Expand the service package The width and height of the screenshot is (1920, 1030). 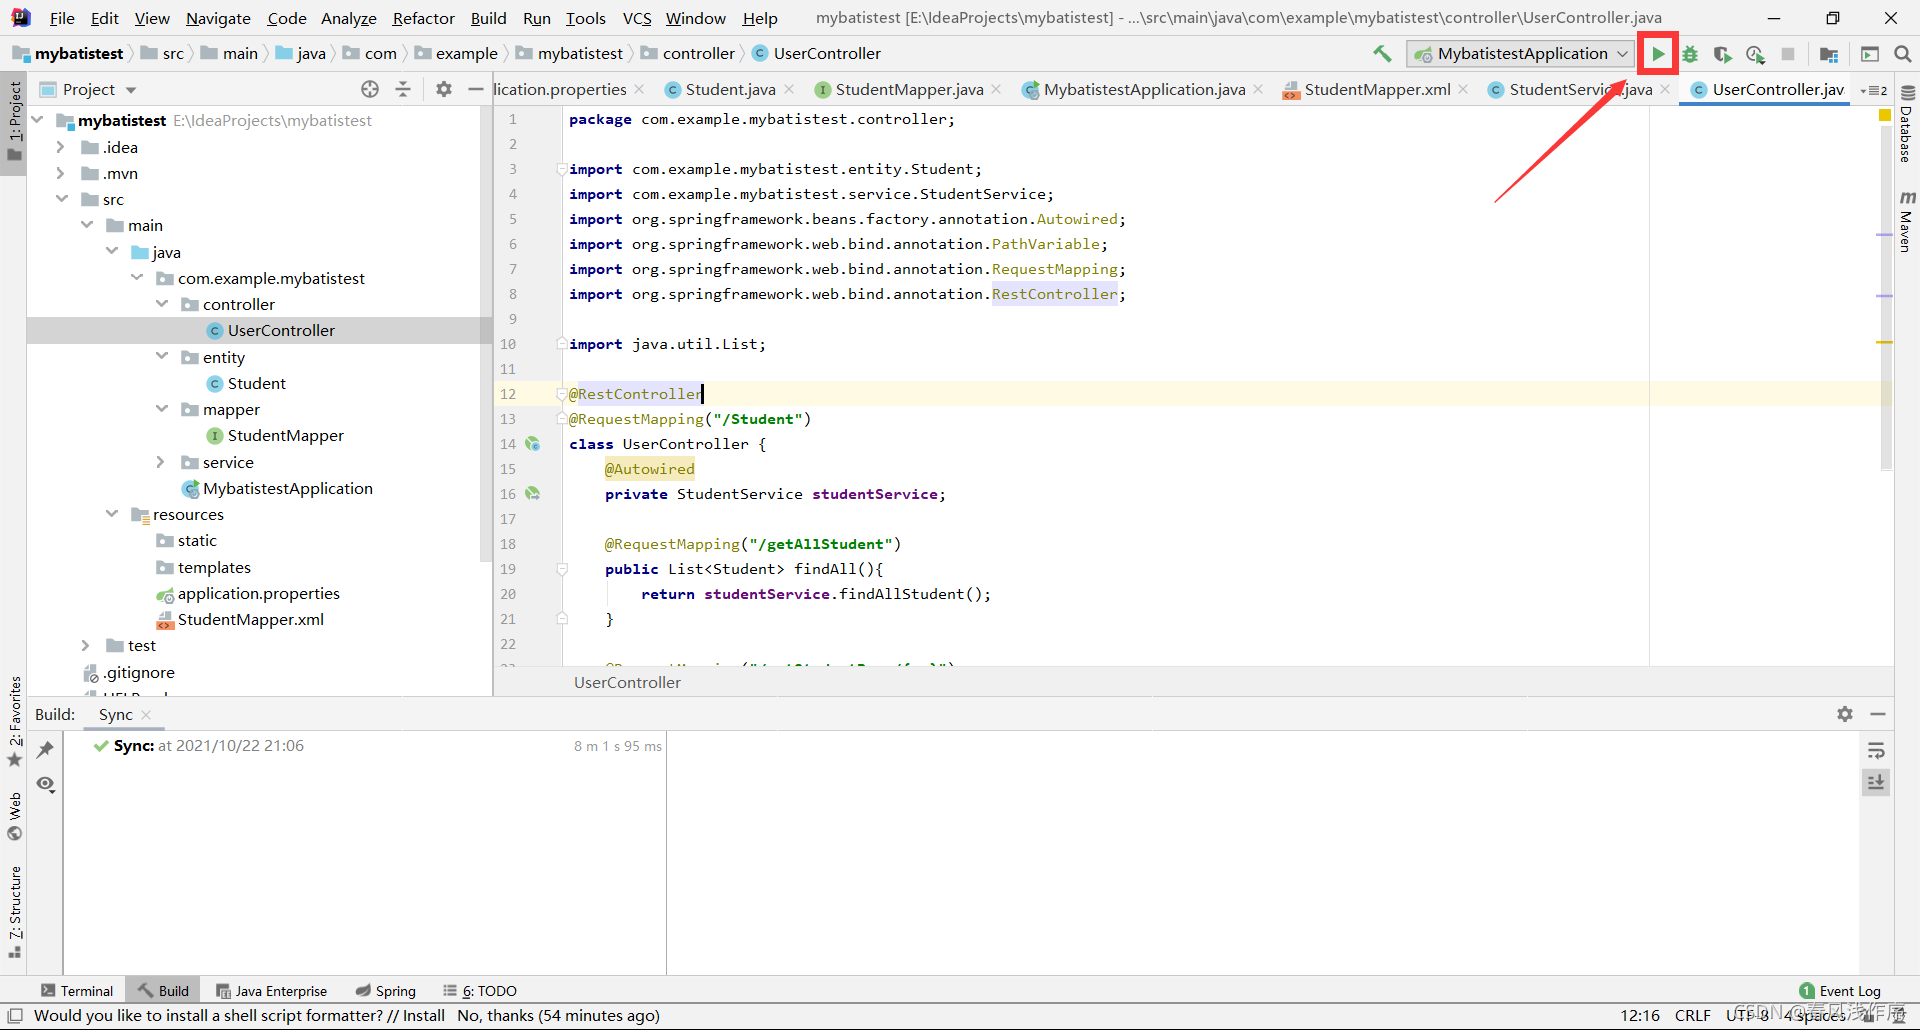click(161, 462)
